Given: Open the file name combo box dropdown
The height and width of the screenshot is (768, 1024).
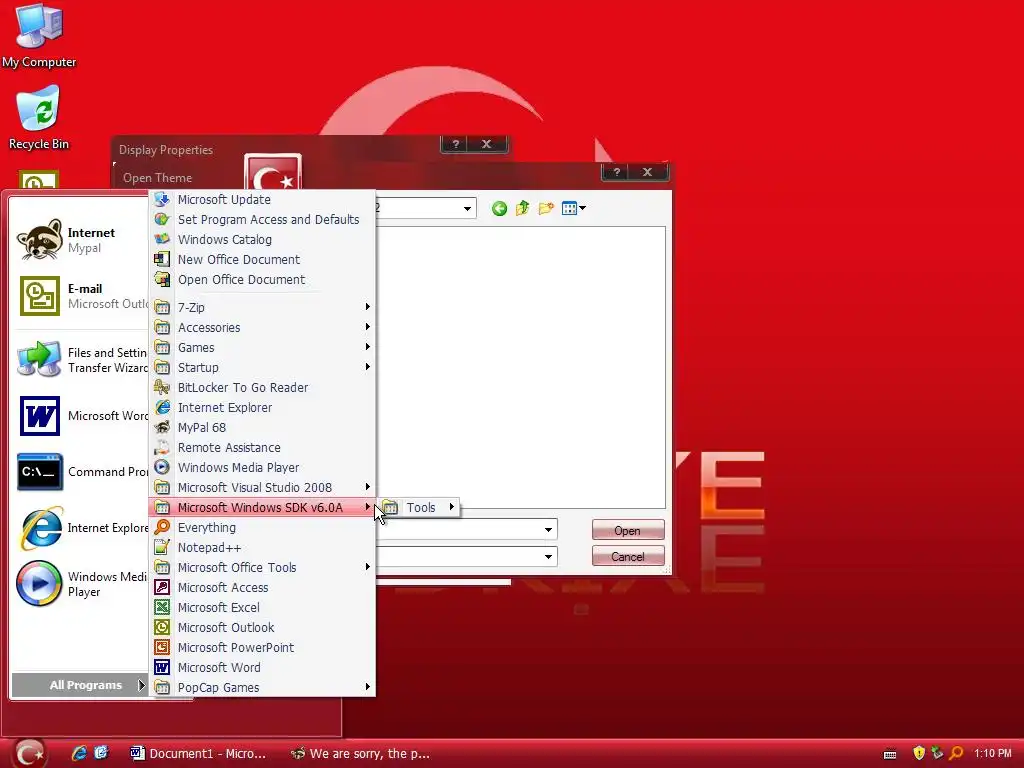Looking at the screenshot, I should [x=549, y=530].
